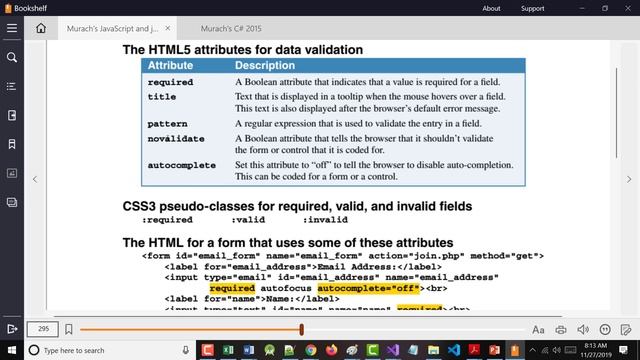Go to the Bookshelf home icon
This screenshot has height=360, width=640.
(x=41, y=28)
